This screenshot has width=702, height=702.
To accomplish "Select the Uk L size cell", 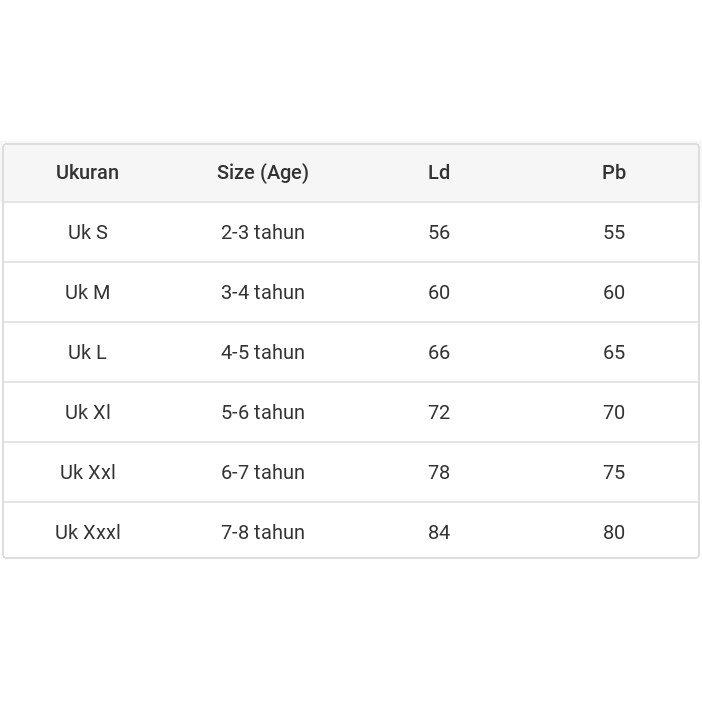I will pyautogui.click(x=87, y=352).
